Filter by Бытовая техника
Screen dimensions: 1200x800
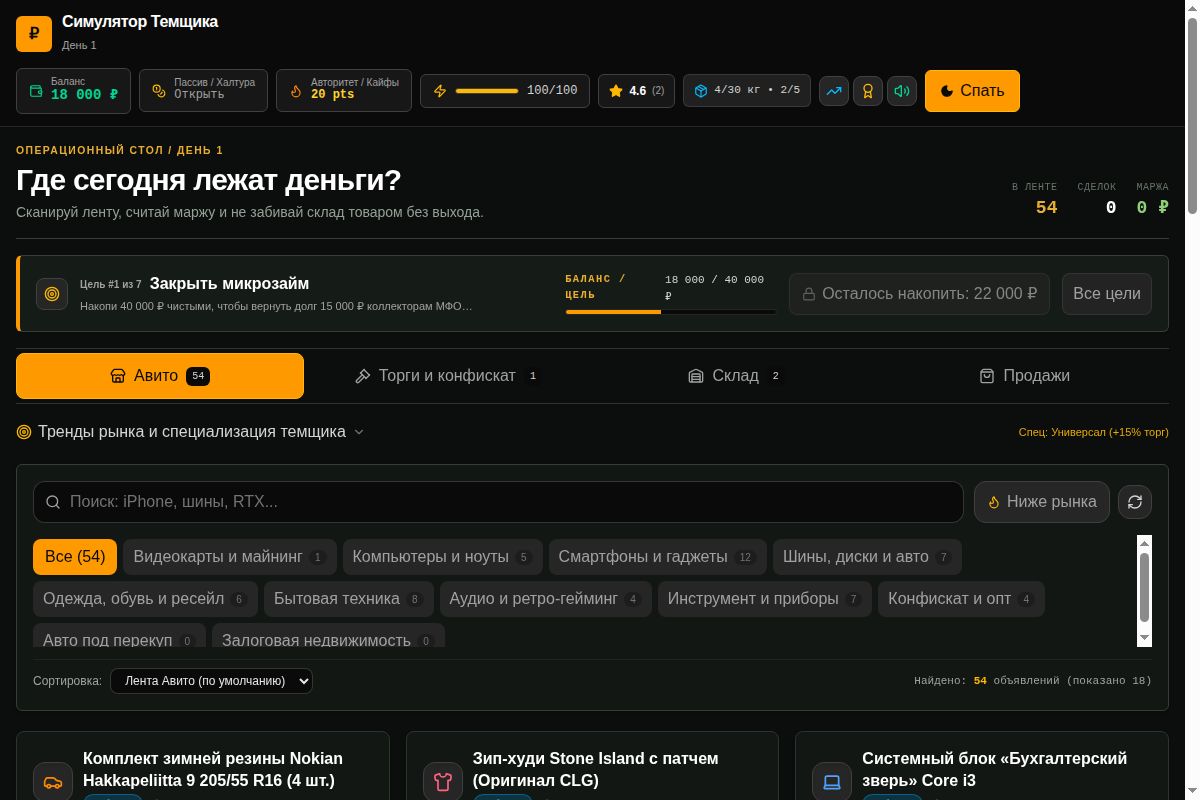coord(349,599)
